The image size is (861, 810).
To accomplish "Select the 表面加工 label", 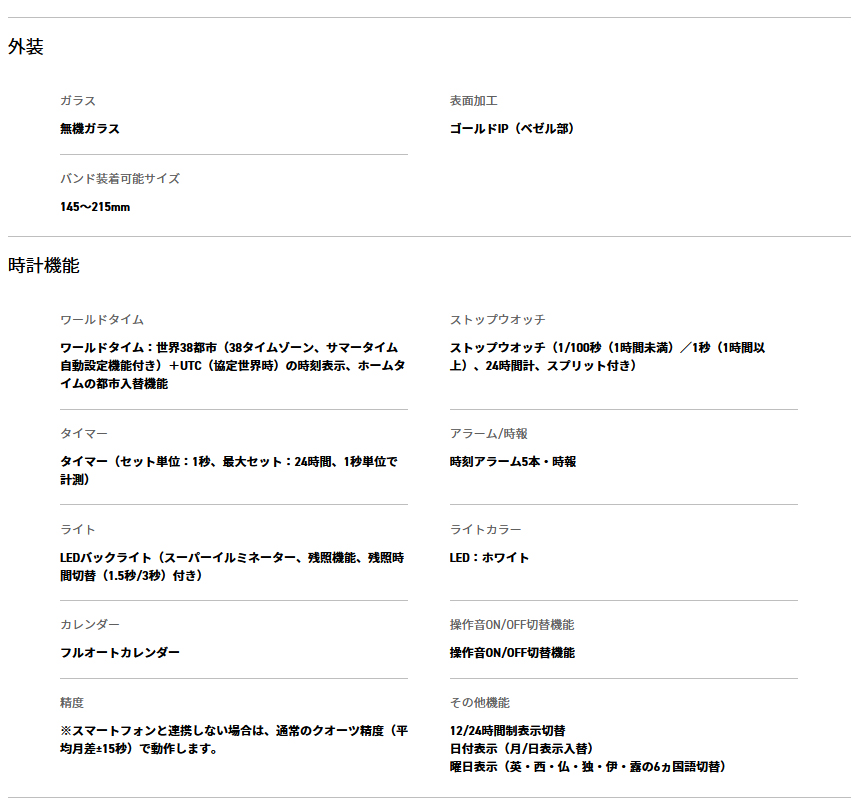I will pyautogui.click(x=474, y=101).
